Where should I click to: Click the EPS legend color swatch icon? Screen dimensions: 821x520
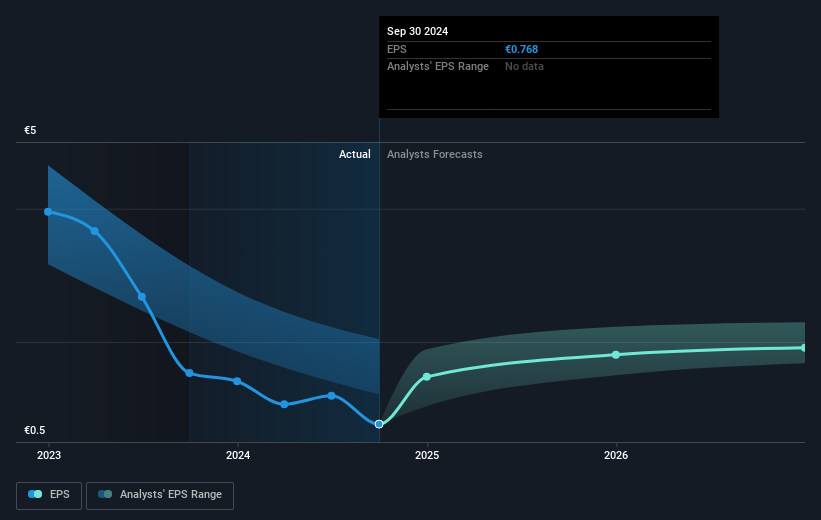(35, 494)
